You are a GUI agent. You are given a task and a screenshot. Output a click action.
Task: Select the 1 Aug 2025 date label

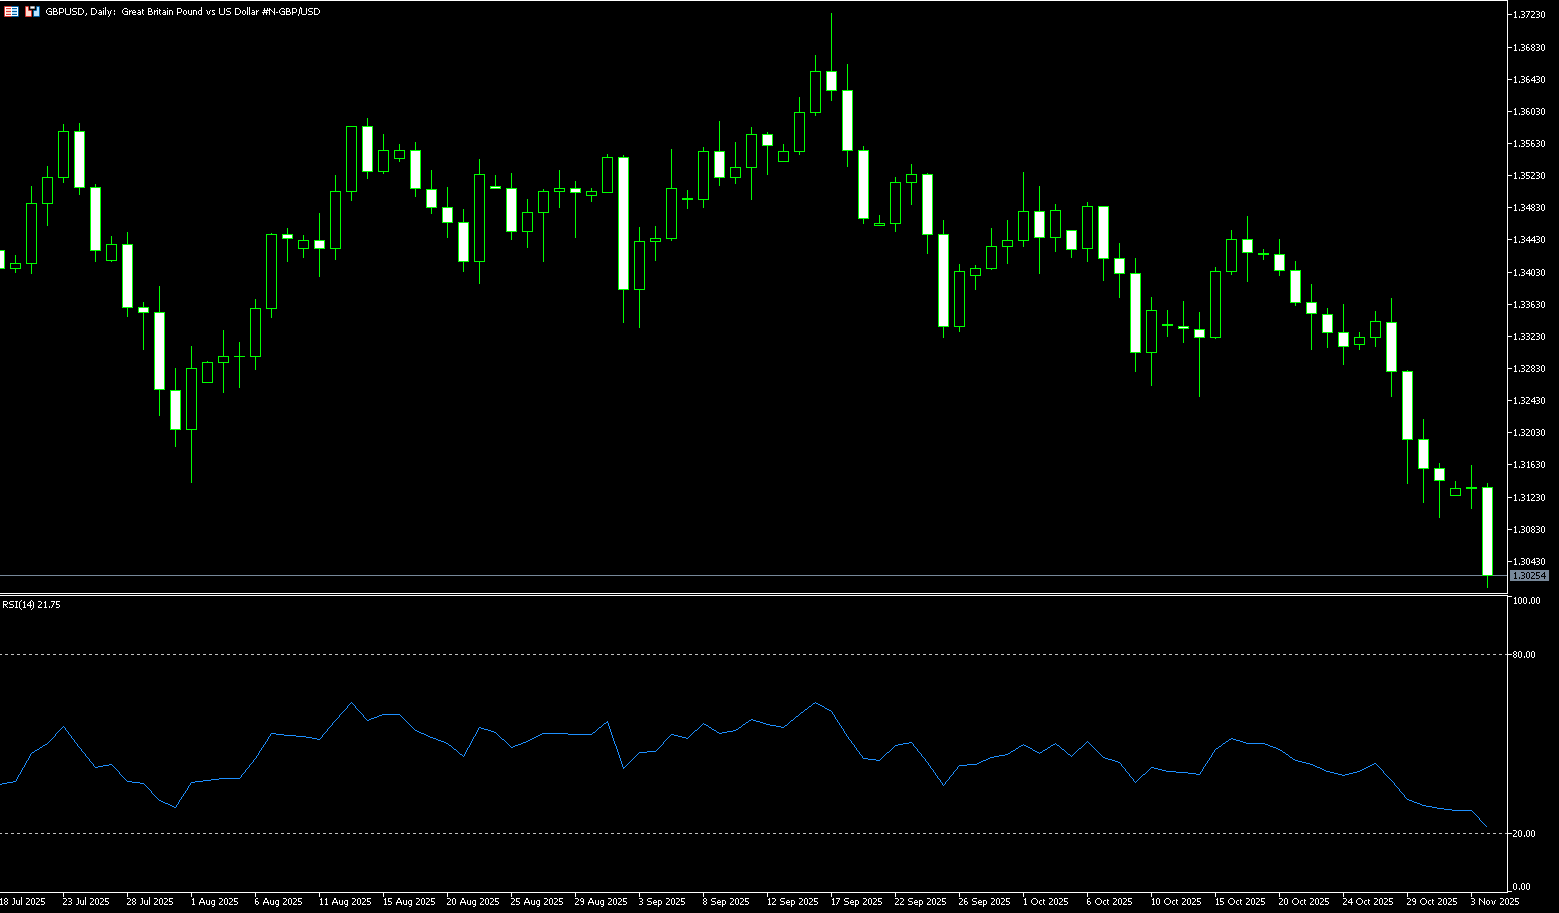click(214, 902)
